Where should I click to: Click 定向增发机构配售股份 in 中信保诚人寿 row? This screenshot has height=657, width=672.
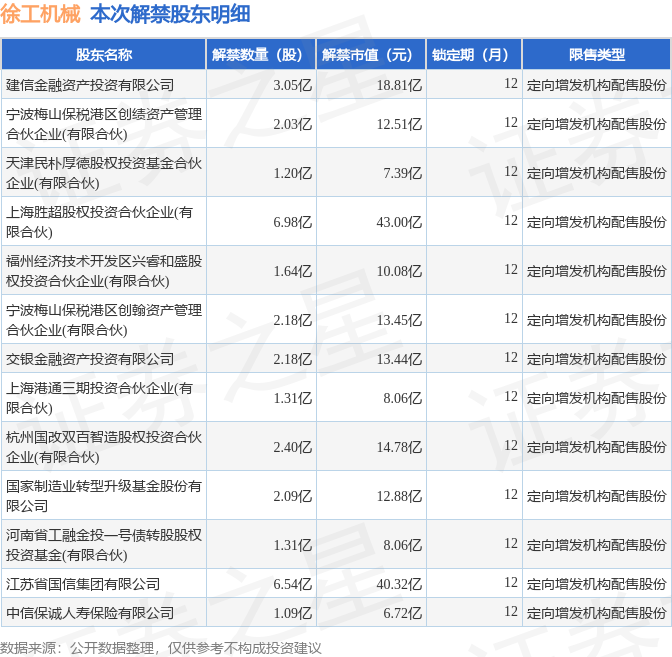tap(597, 613)
